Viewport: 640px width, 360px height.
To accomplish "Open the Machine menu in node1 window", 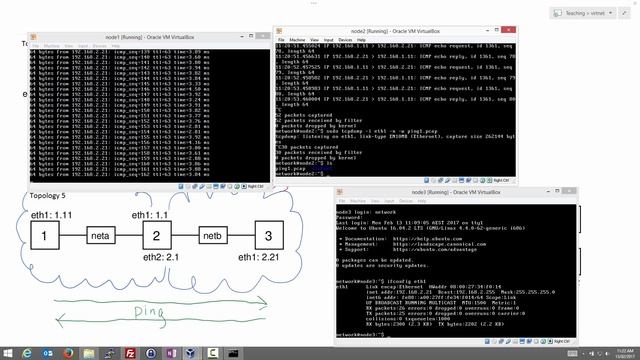I will click(x=52, y=46).
